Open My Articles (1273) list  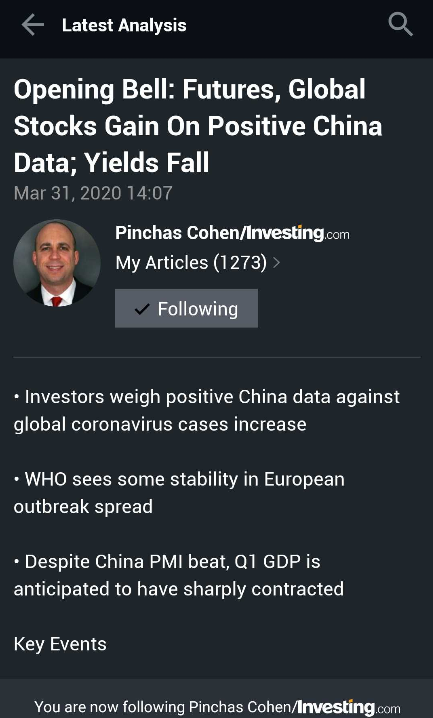(191, 263)
